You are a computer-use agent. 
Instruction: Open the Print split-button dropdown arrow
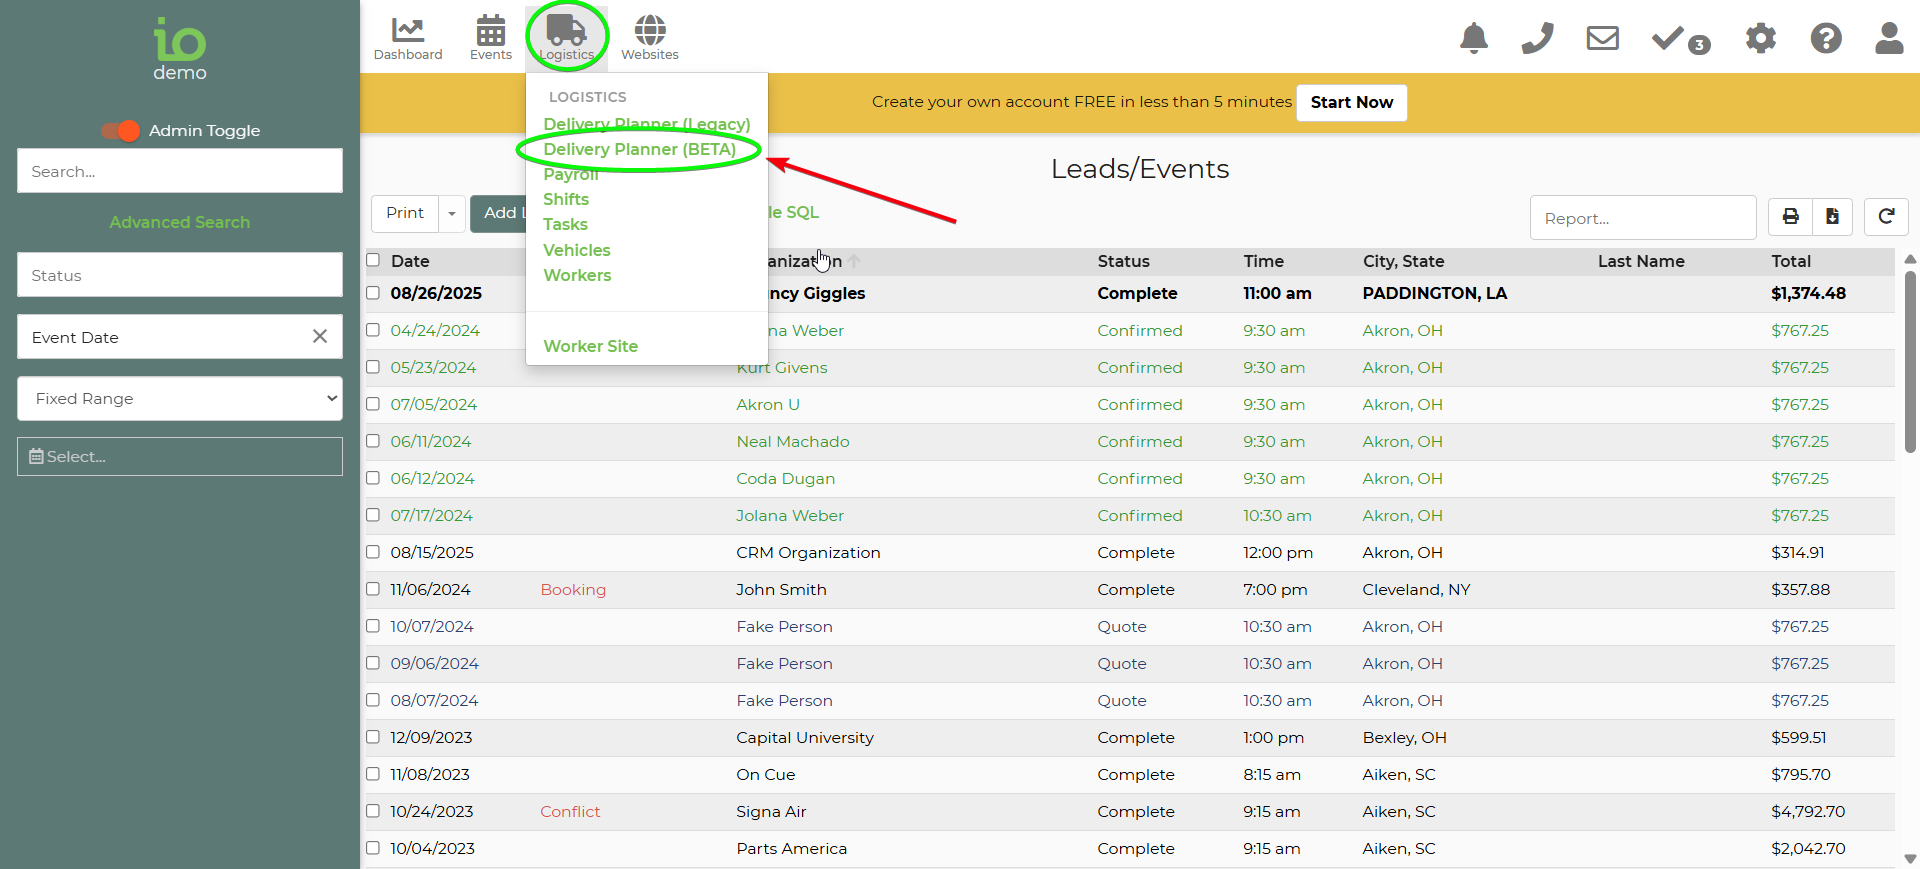[x=452, y=214]
